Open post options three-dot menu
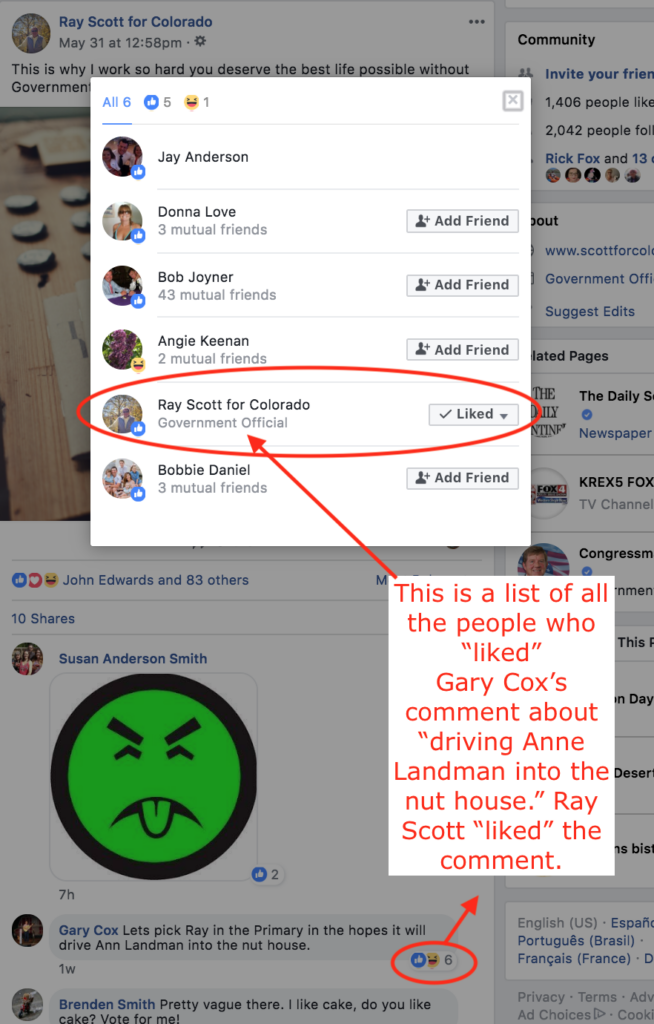Image resolution: width=654 pixels, height=1024 pixels. point(477,22)
